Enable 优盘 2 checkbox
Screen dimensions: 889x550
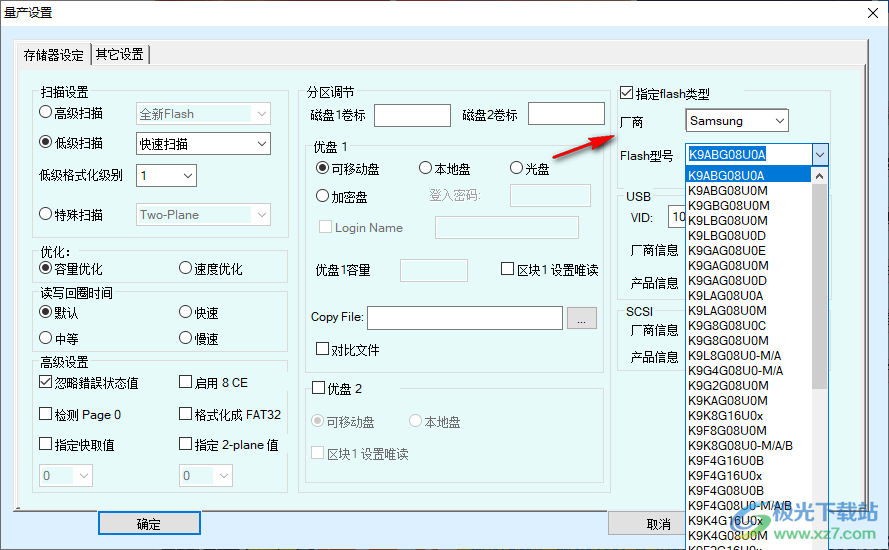point(319,388)
